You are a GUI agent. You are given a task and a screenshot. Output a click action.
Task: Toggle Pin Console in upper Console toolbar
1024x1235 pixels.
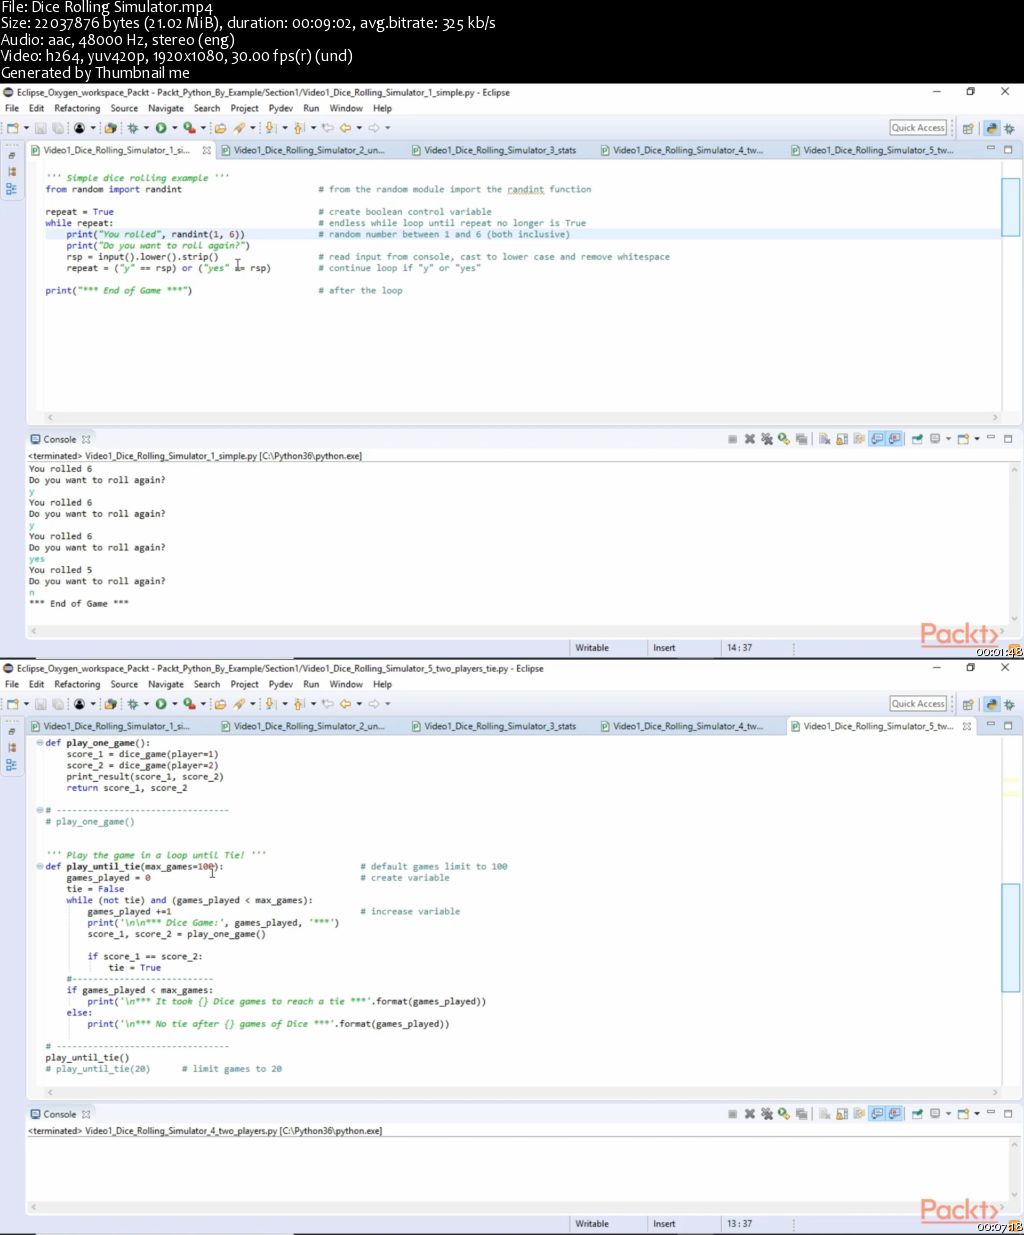click(916, 439)
